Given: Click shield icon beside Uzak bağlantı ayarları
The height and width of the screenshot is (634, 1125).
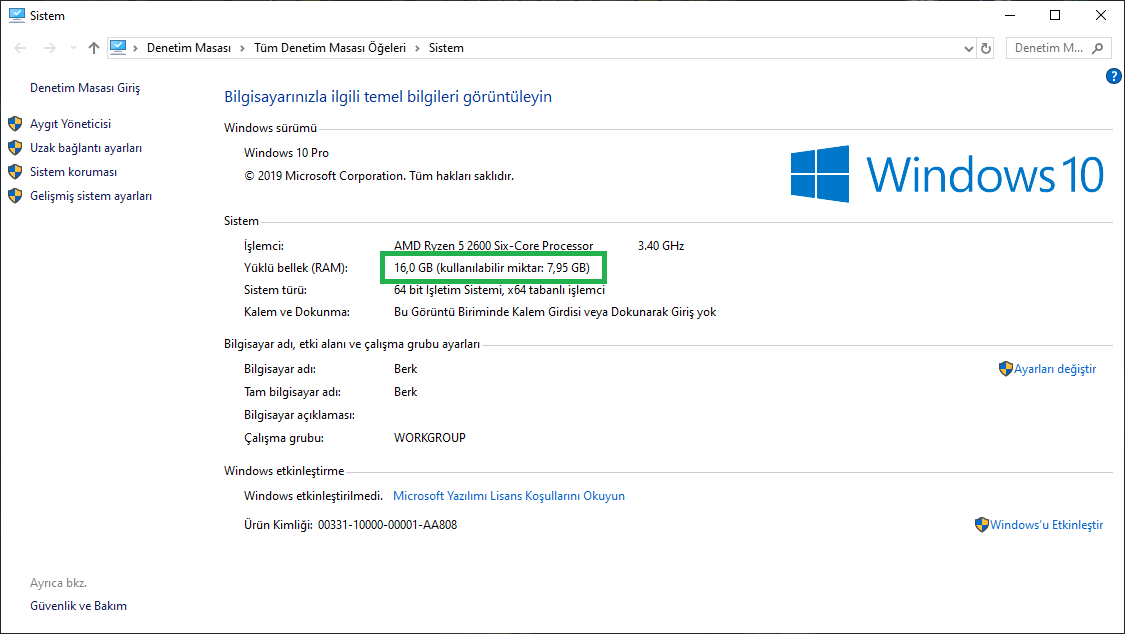Looking at the screenshot, I should pyautogui.click(x=15, y=148).
